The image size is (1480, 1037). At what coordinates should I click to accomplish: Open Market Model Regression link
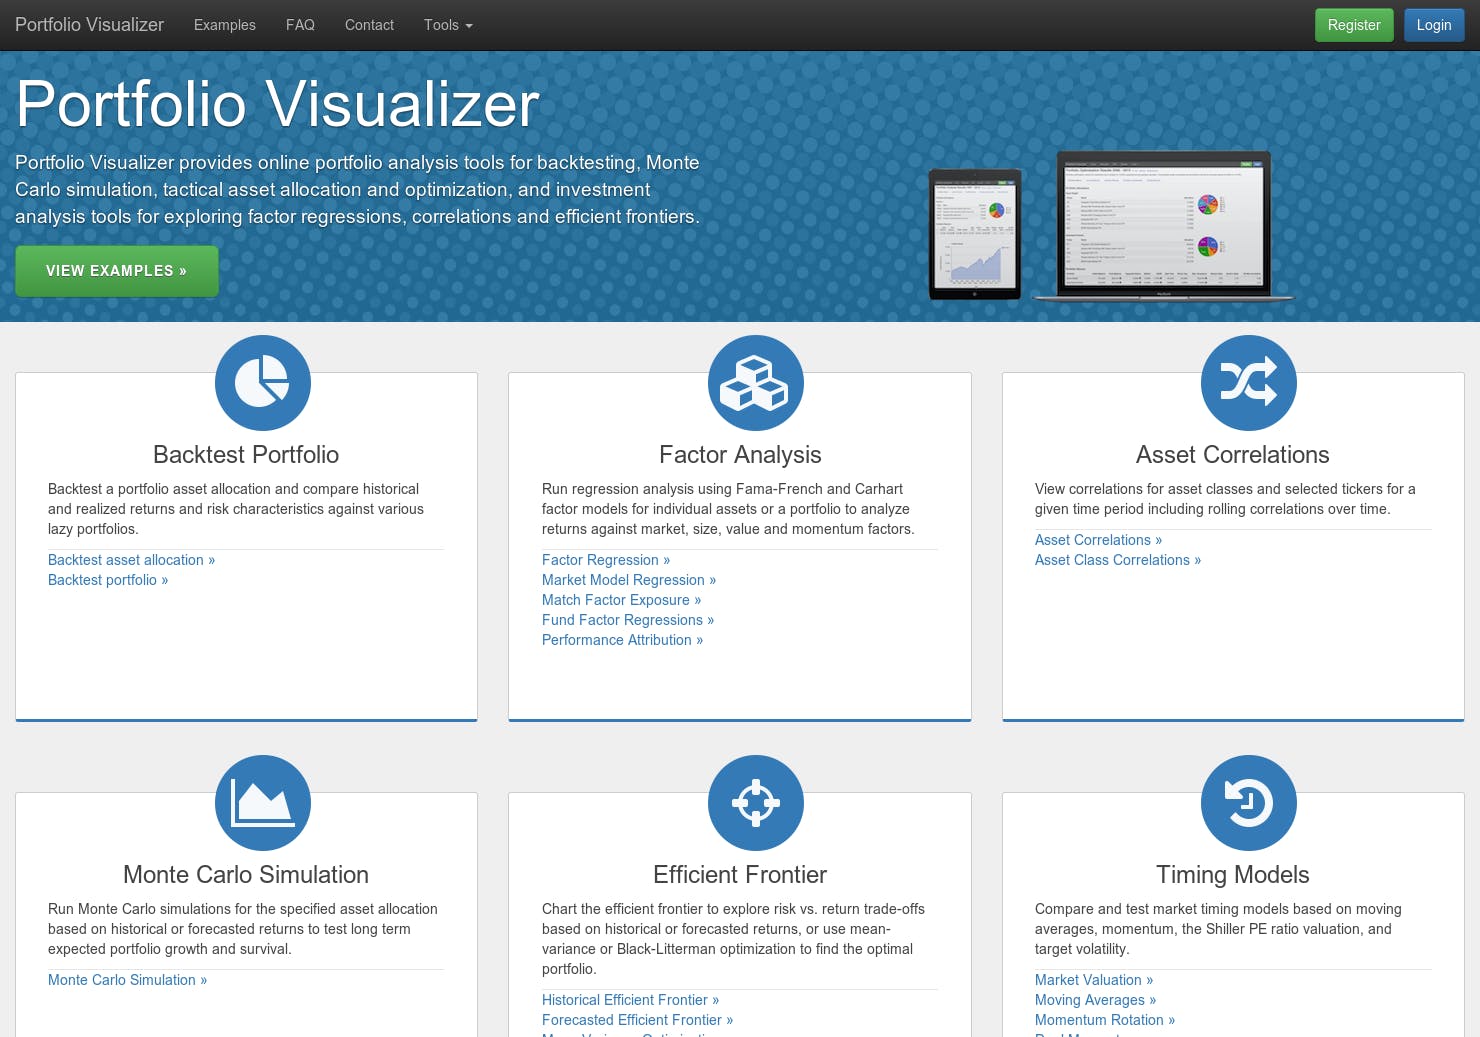tap(629, 580)
